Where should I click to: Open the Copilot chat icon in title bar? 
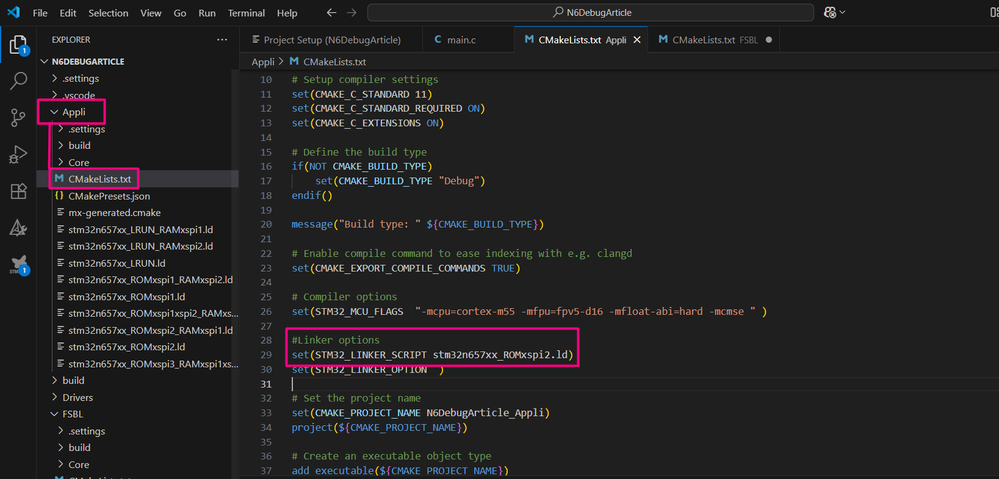click(x=830, y=13)
